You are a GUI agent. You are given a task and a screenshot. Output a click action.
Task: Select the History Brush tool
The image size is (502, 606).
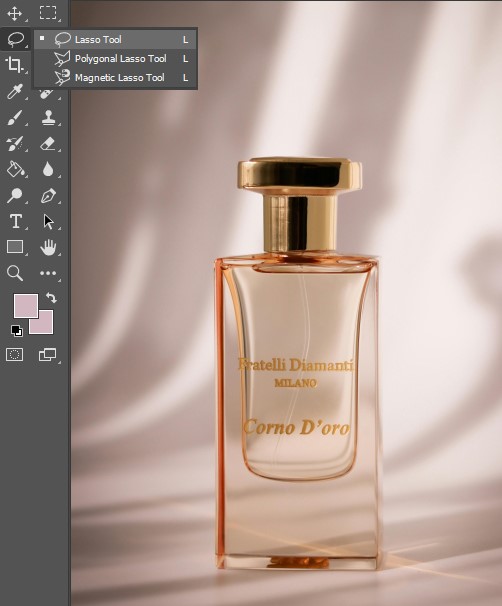pos(15,143)
